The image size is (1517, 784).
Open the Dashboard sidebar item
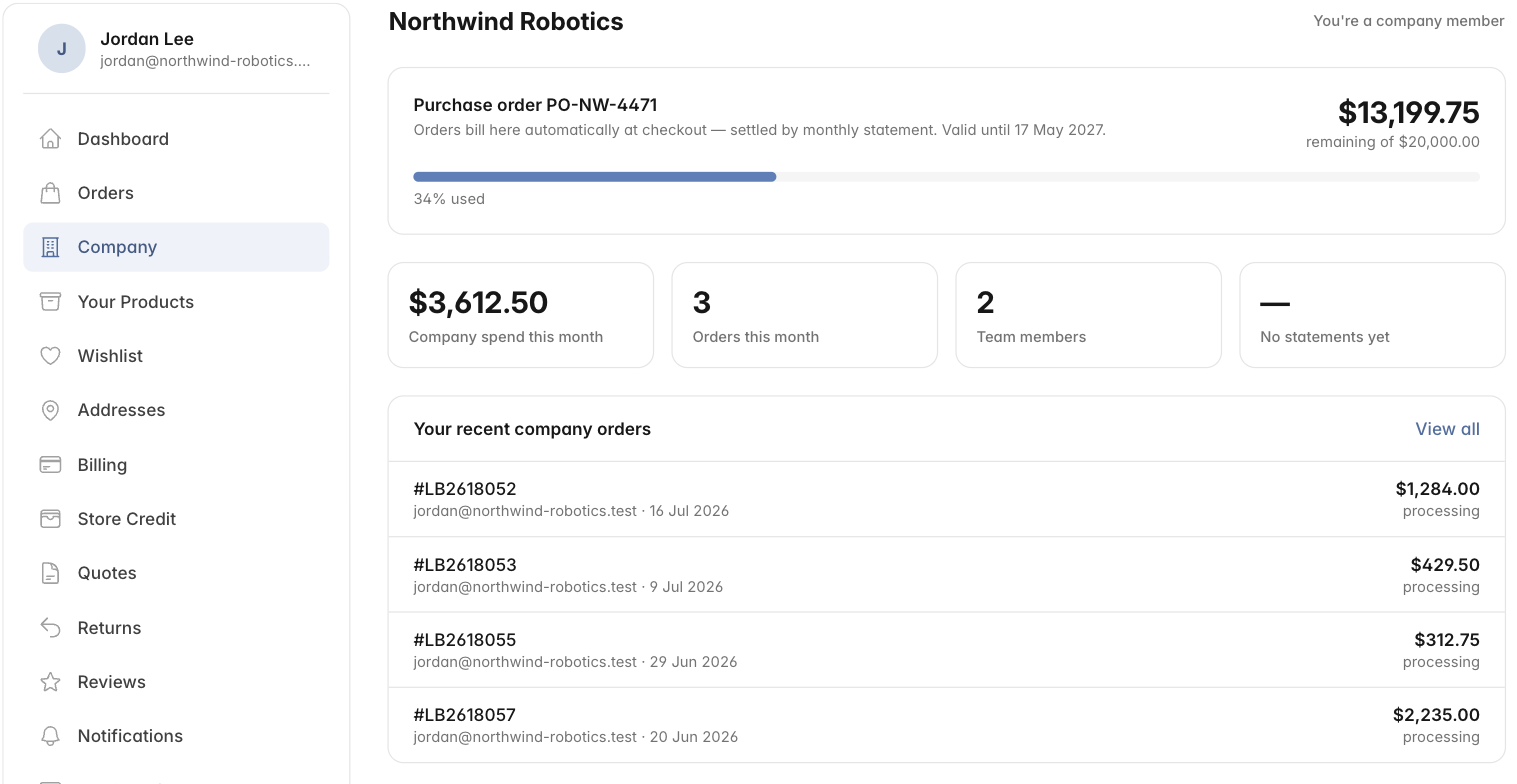(176, 139)
